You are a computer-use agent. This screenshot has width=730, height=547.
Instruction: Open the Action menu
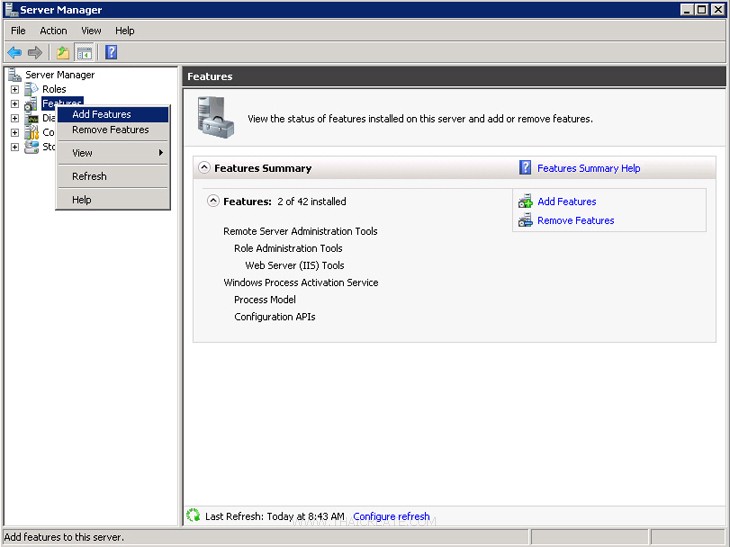tap(53, 31)
